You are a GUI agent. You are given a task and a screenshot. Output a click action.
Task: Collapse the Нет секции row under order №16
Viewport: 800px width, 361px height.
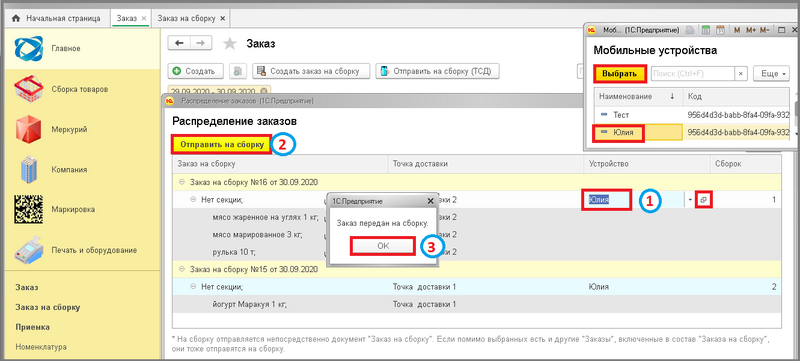point(193,200)
